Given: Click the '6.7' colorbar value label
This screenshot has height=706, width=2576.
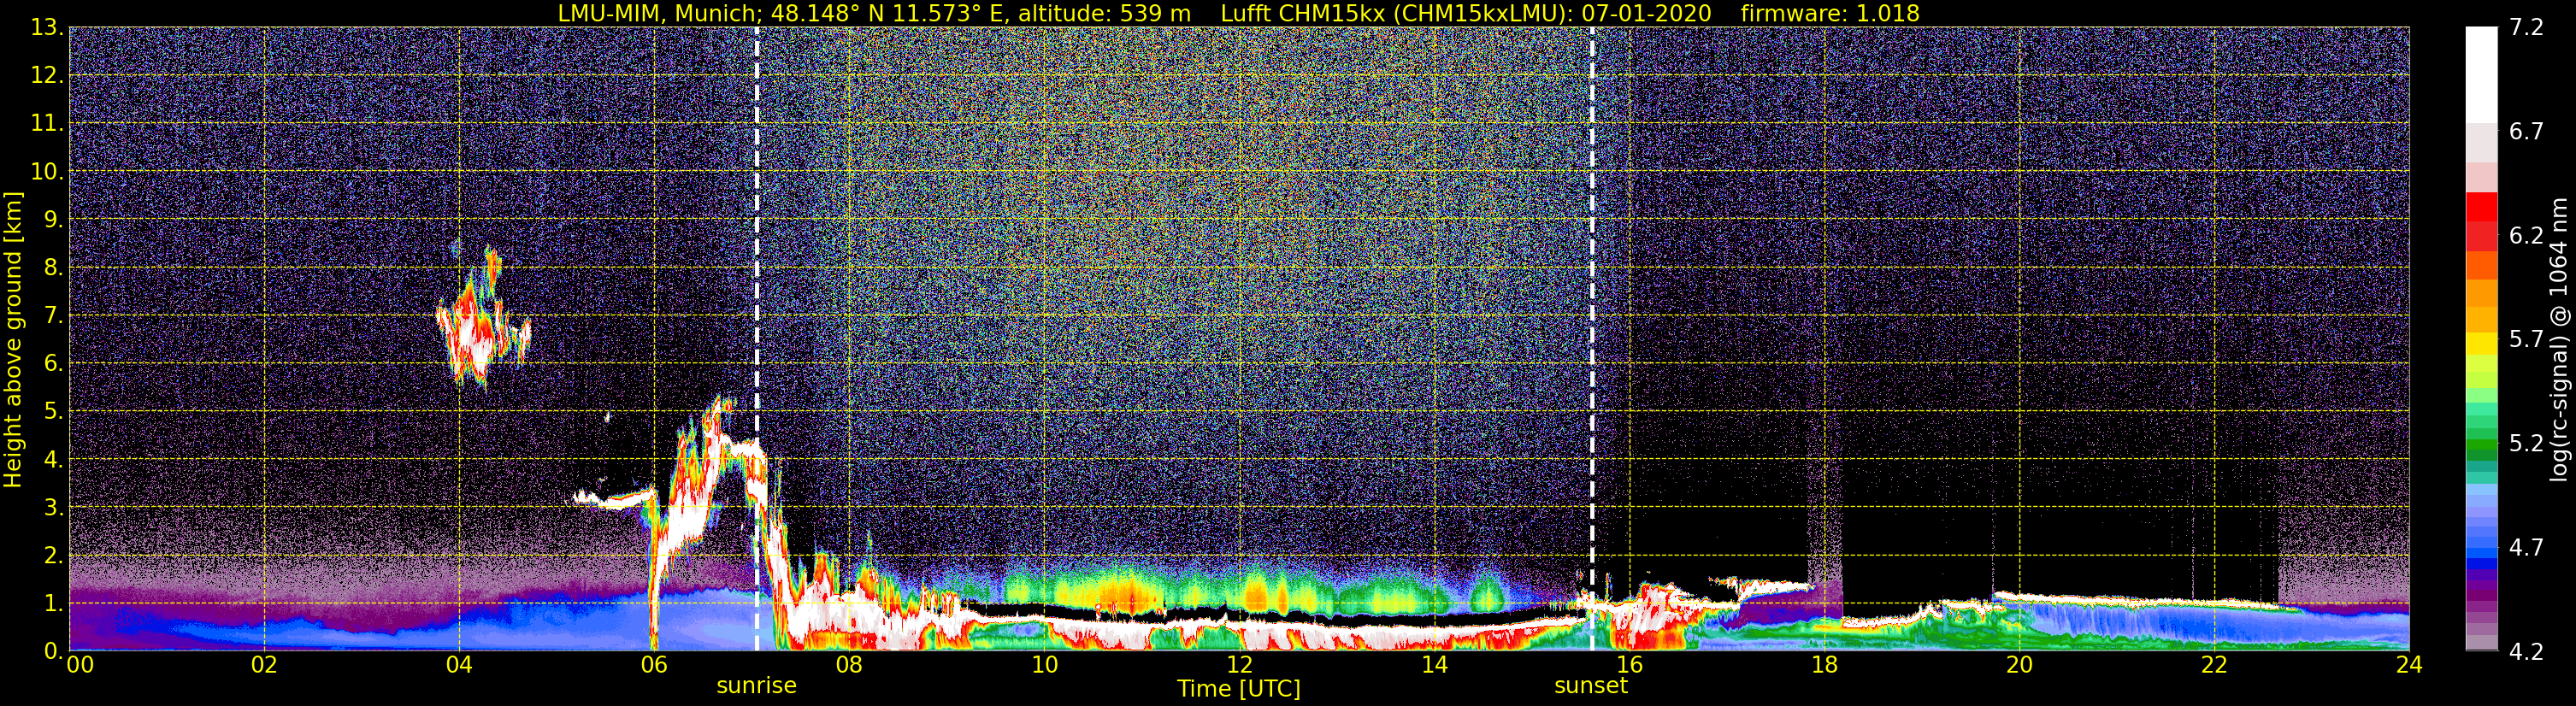Looking at the screenshot, I should click(2526, 132).
